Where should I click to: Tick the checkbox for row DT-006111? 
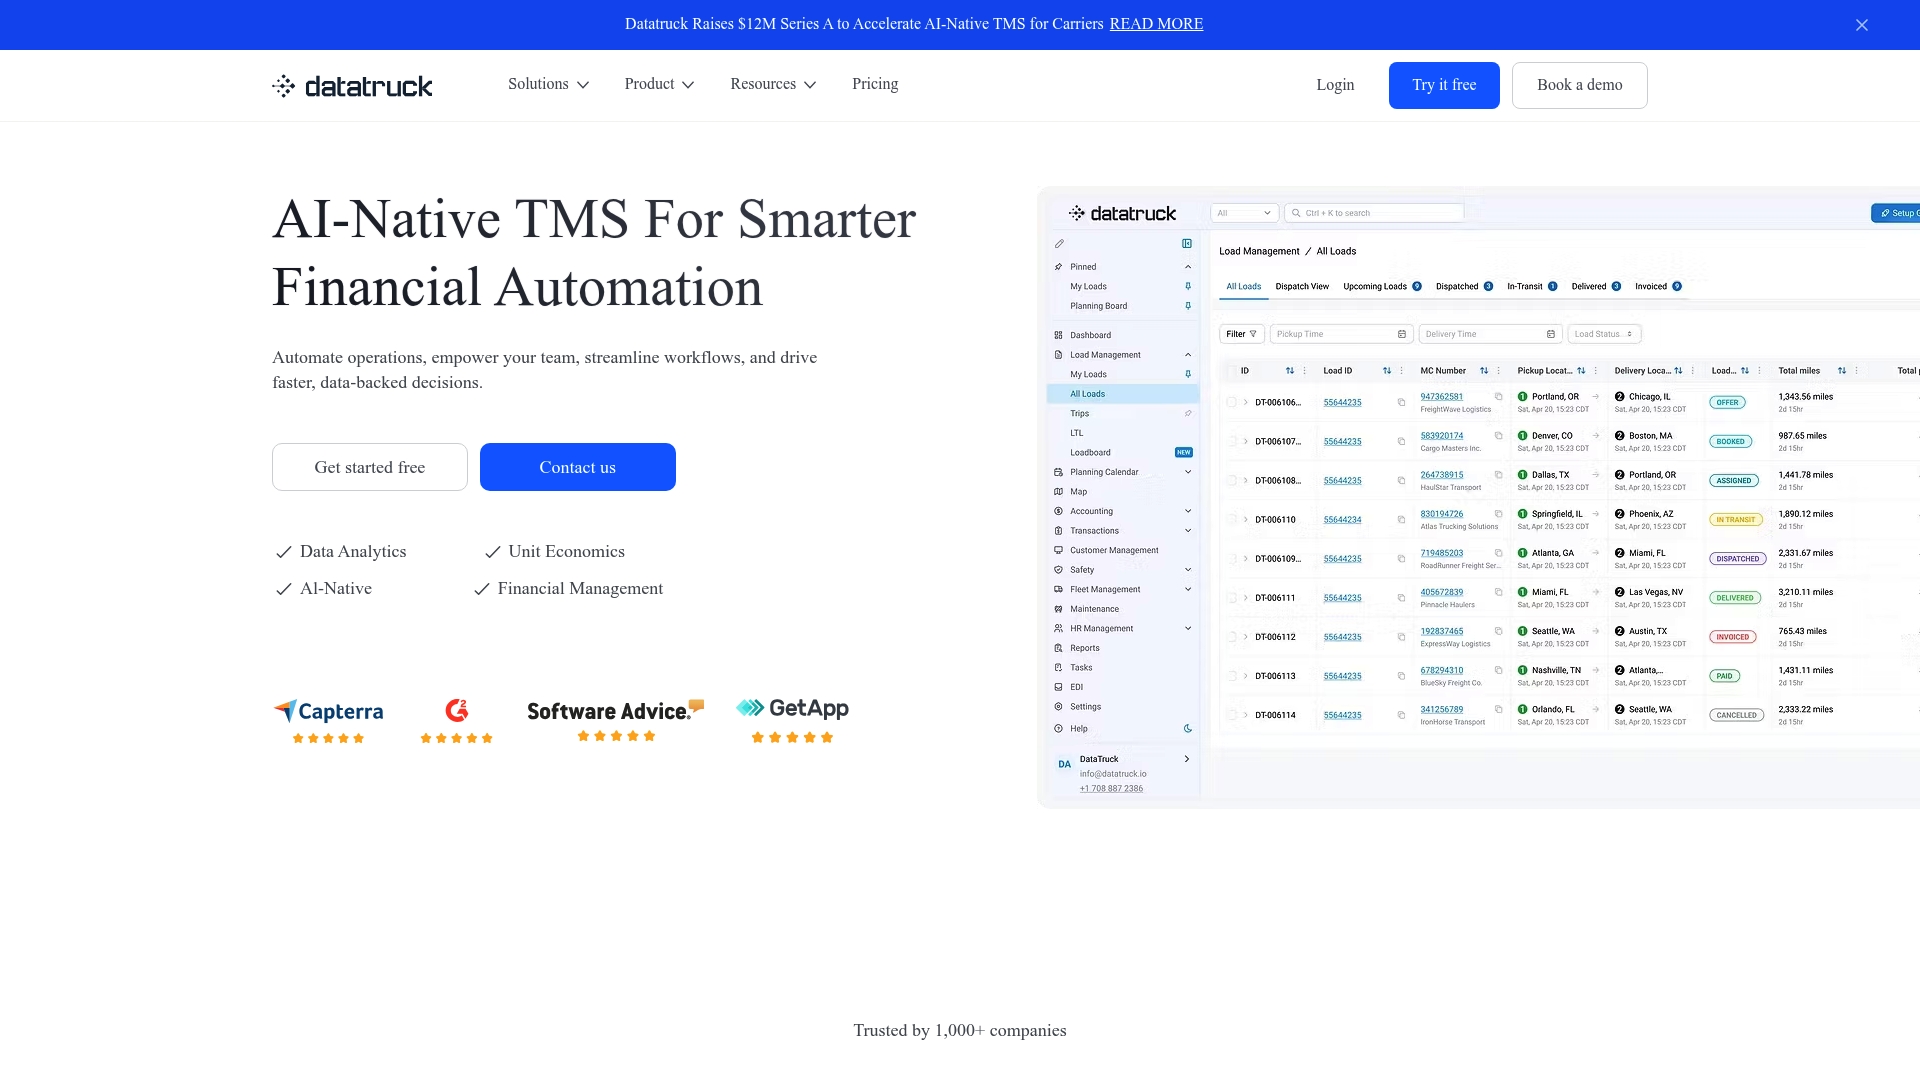pyautogui.click(x=1231, y=598)
